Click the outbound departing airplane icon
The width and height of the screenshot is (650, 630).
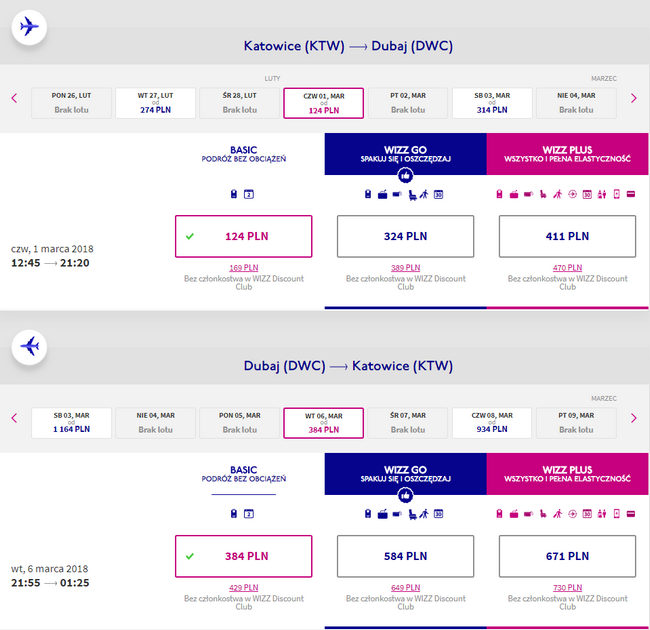tap(29, 27)
